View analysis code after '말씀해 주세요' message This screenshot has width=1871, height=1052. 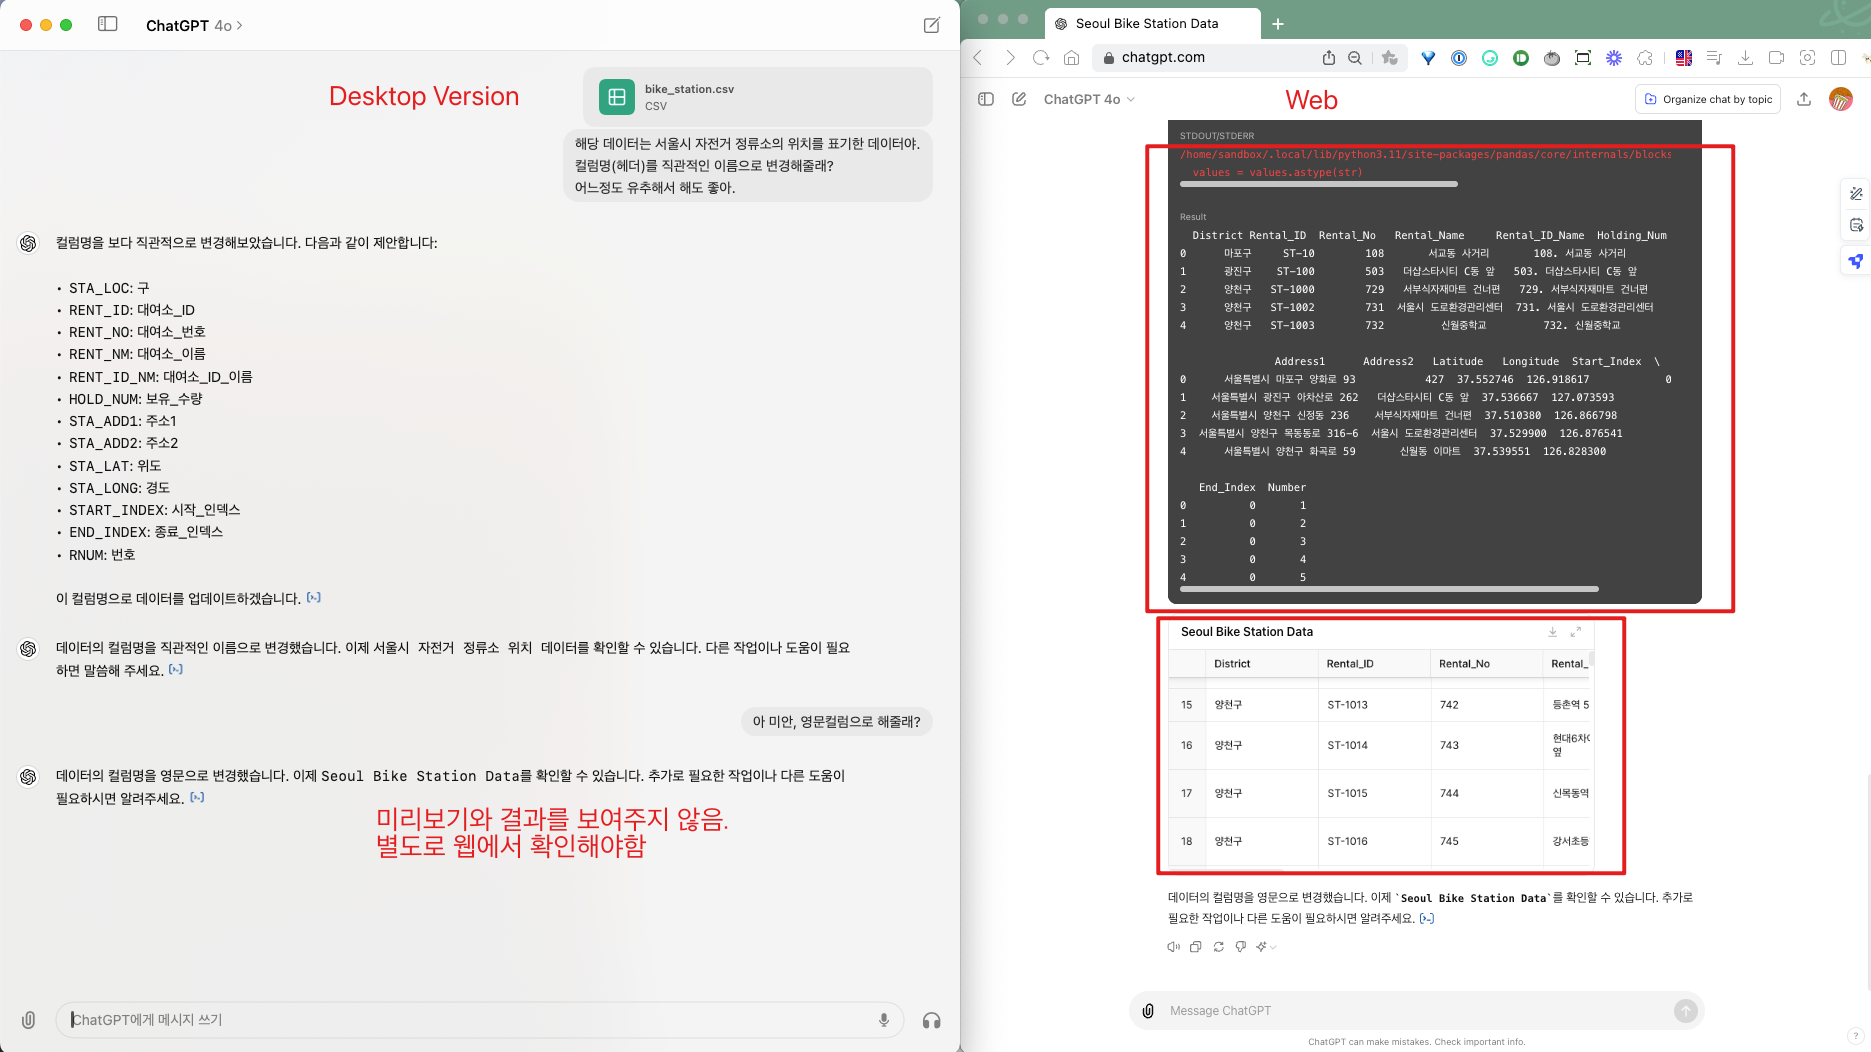coord(176,669)
